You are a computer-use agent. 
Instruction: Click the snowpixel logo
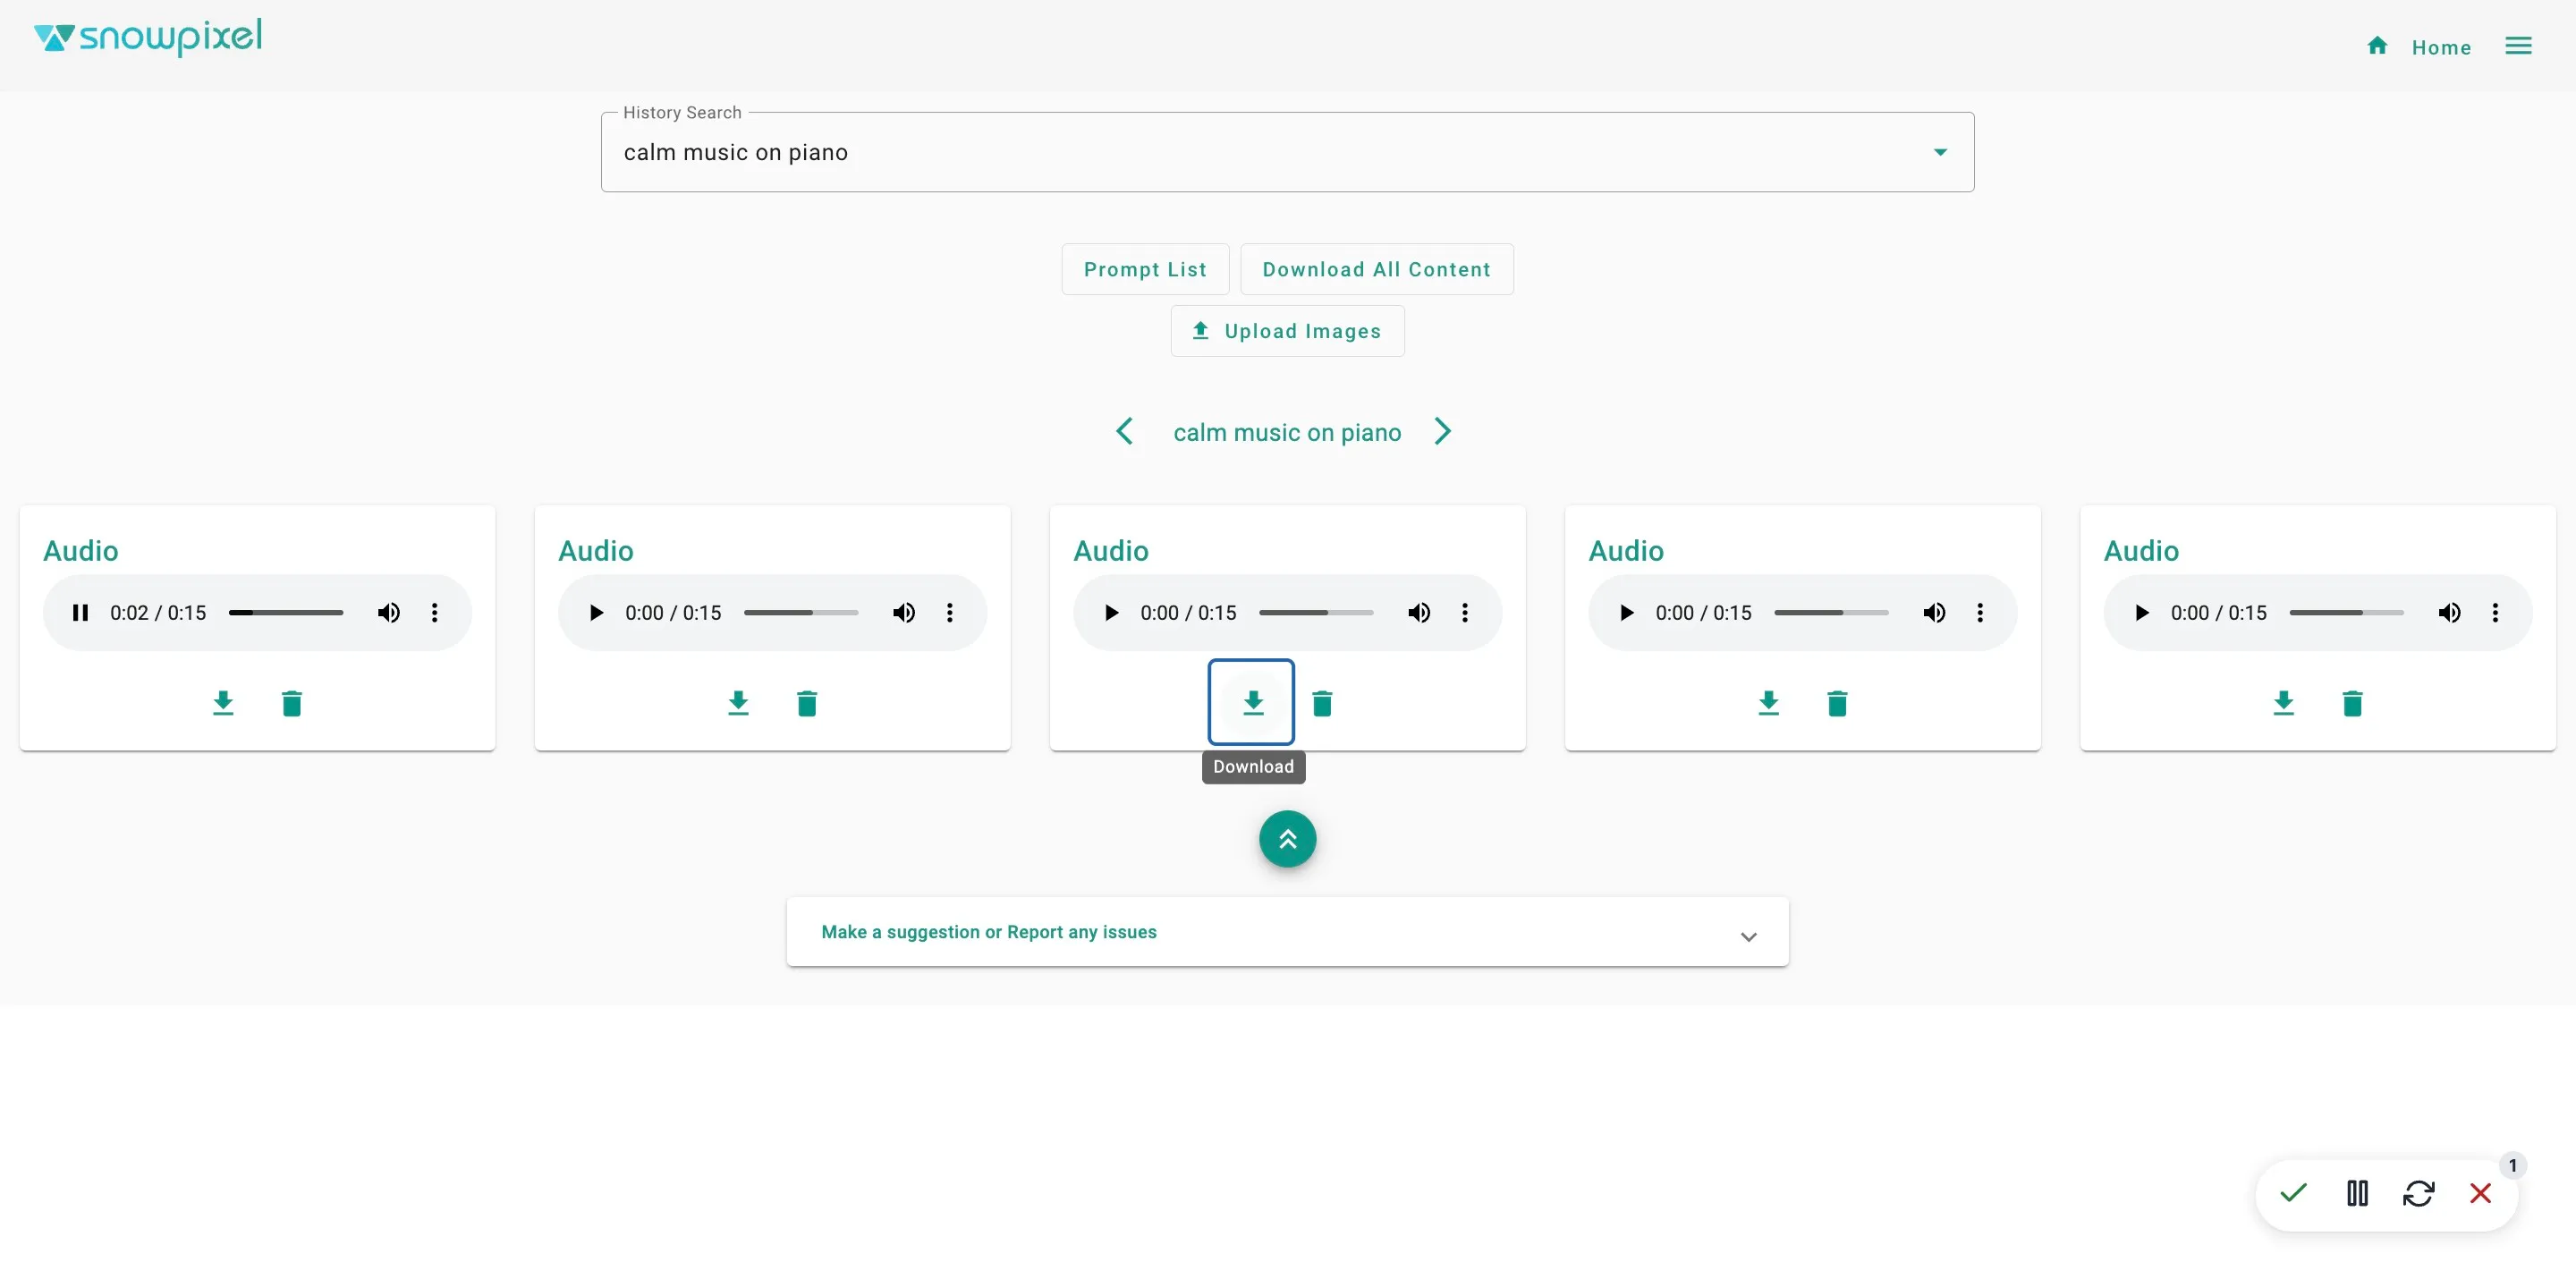[x=148, y=37]
